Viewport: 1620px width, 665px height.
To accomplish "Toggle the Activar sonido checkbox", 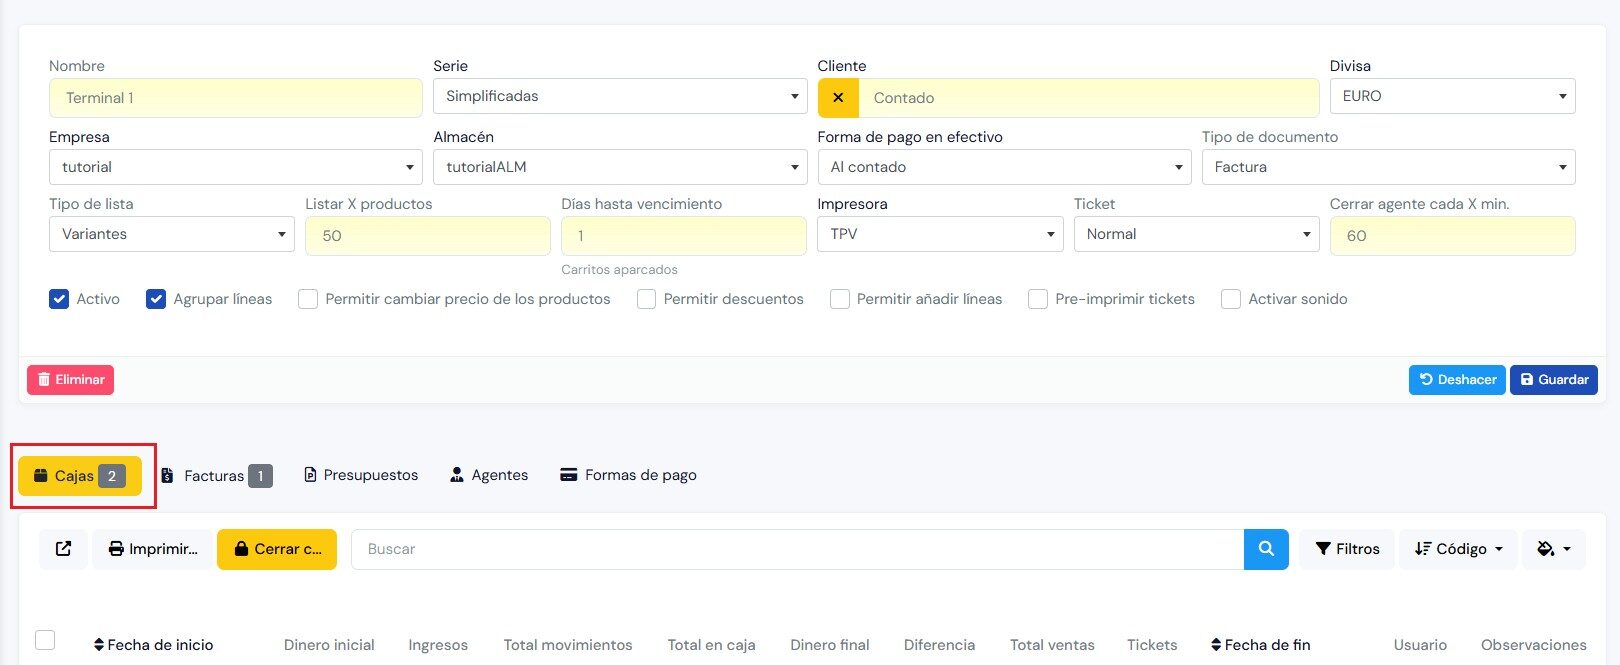I will (1231, 299).
